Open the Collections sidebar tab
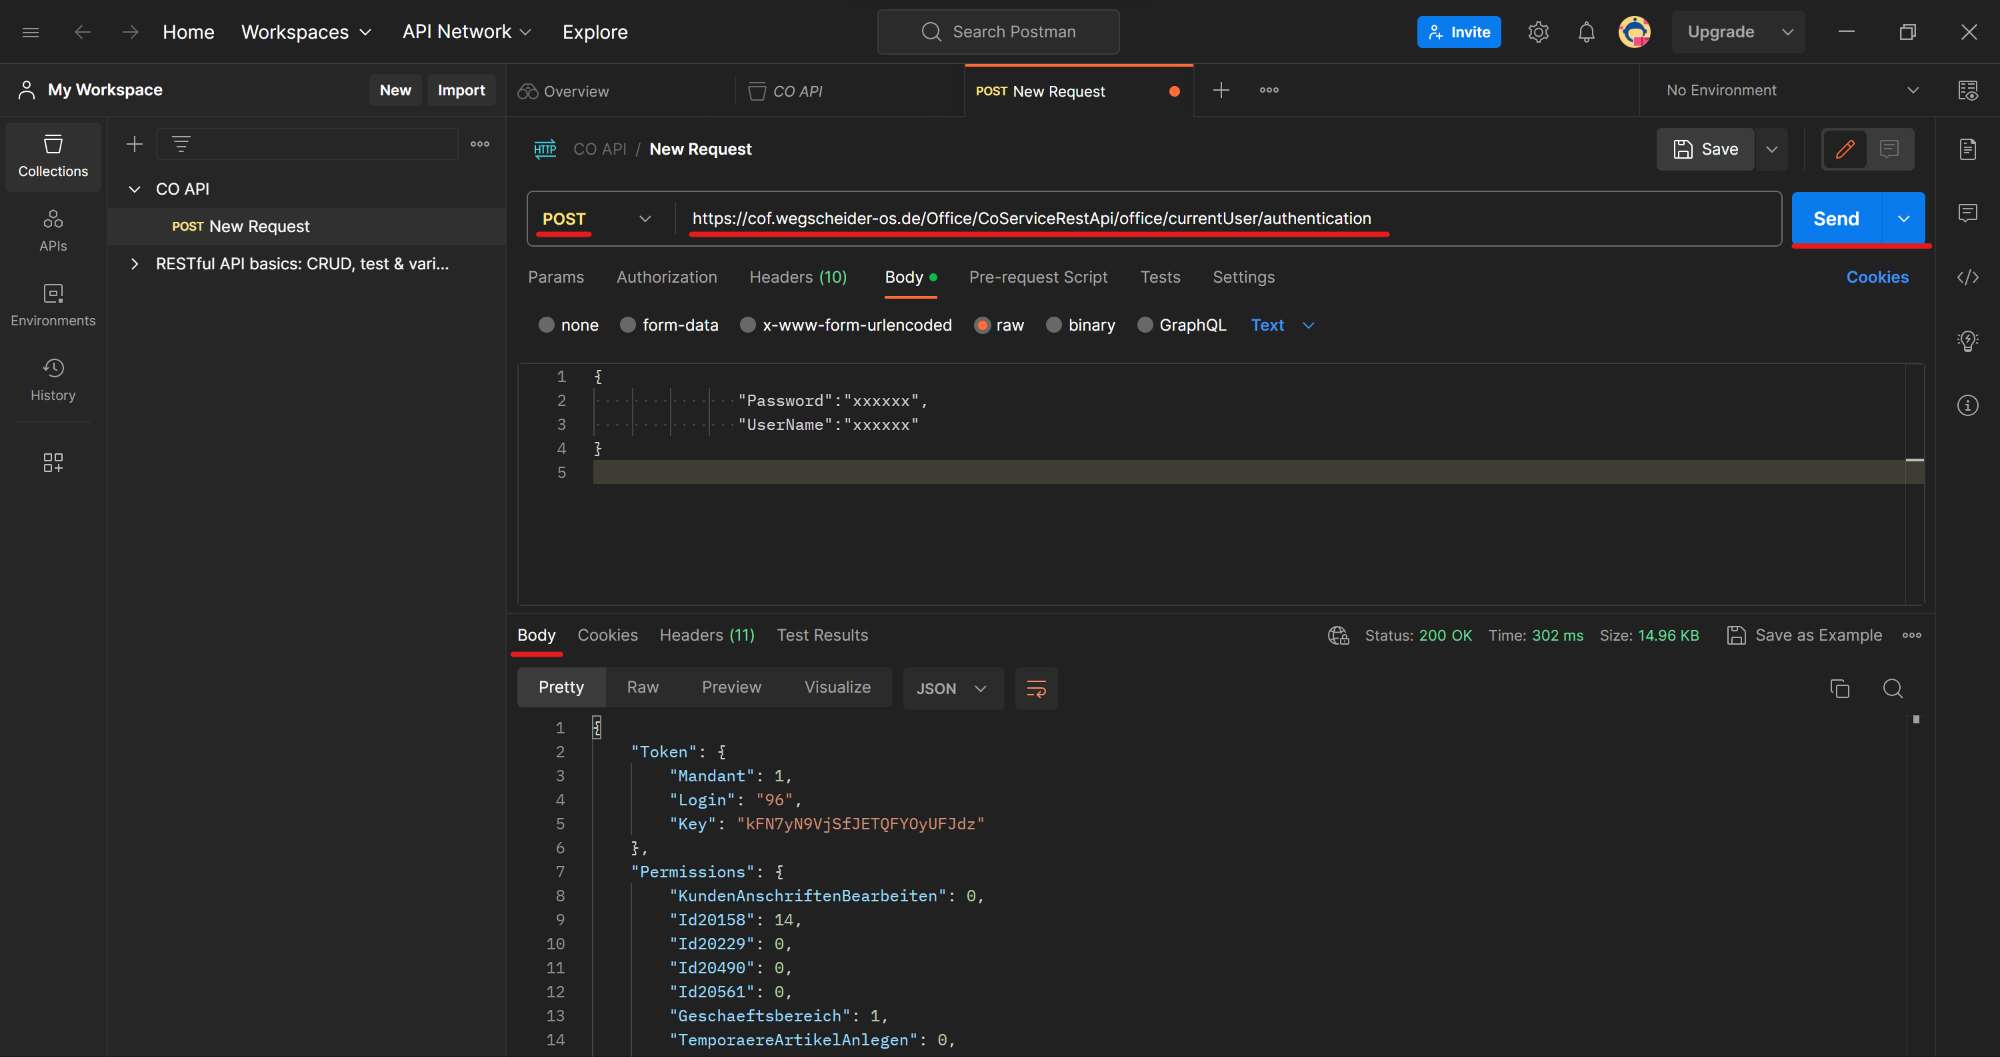 pos(53,156)
